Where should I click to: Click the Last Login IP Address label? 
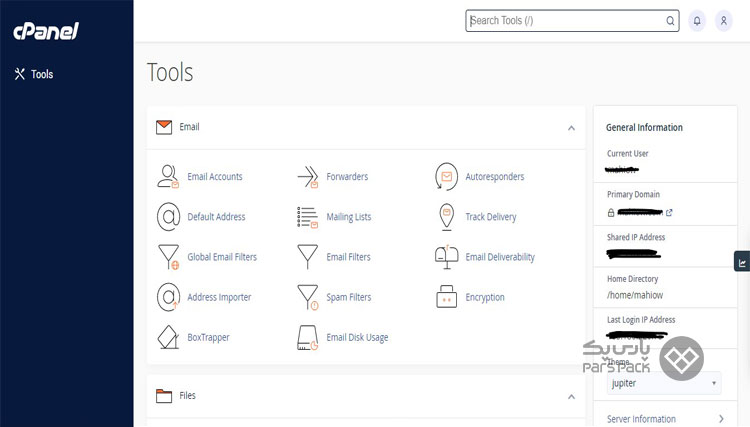pyautogui.click(x=641, y=320)
